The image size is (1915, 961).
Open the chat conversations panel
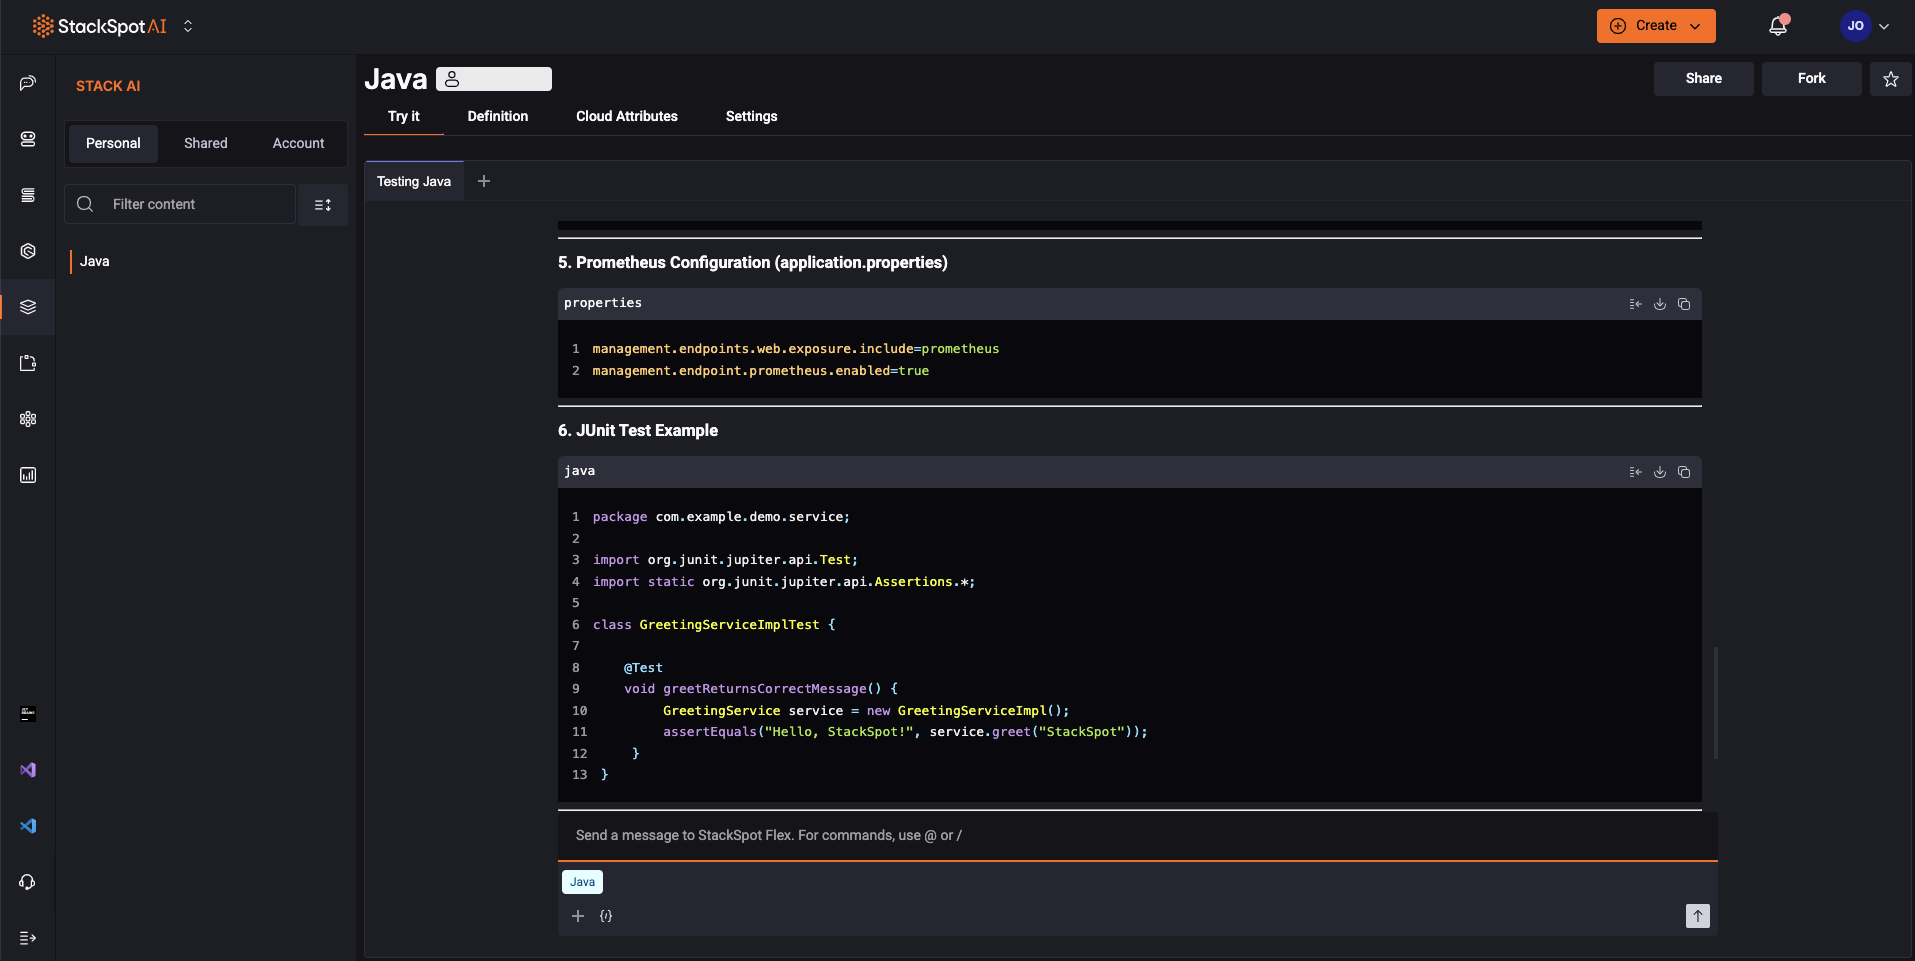(27, 84)
